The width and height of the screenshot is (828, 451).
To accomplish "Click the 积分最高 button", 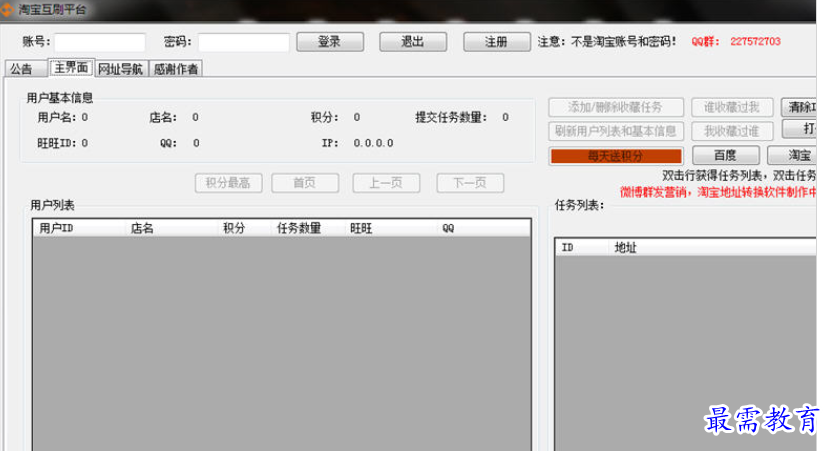I will (228, 183).
